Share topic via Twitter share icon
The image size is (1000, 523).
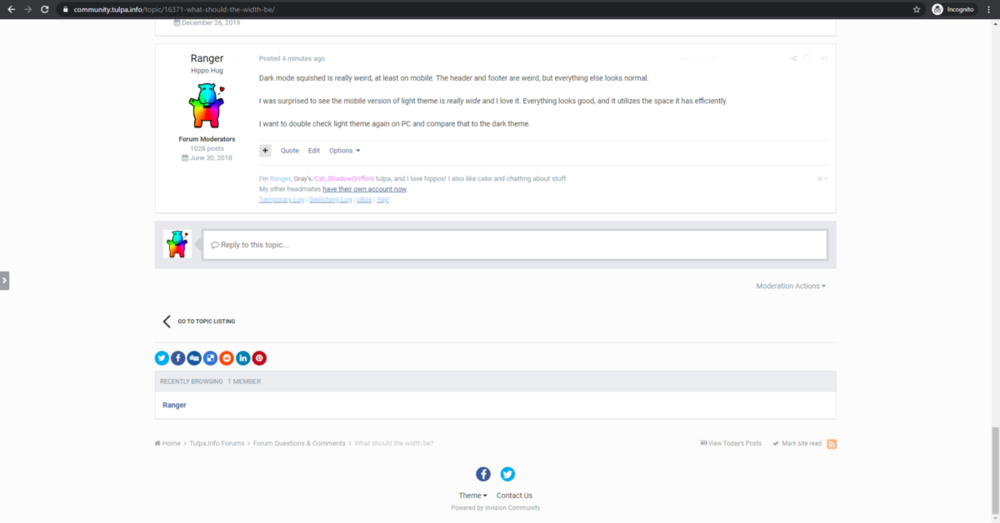(162, 358)
